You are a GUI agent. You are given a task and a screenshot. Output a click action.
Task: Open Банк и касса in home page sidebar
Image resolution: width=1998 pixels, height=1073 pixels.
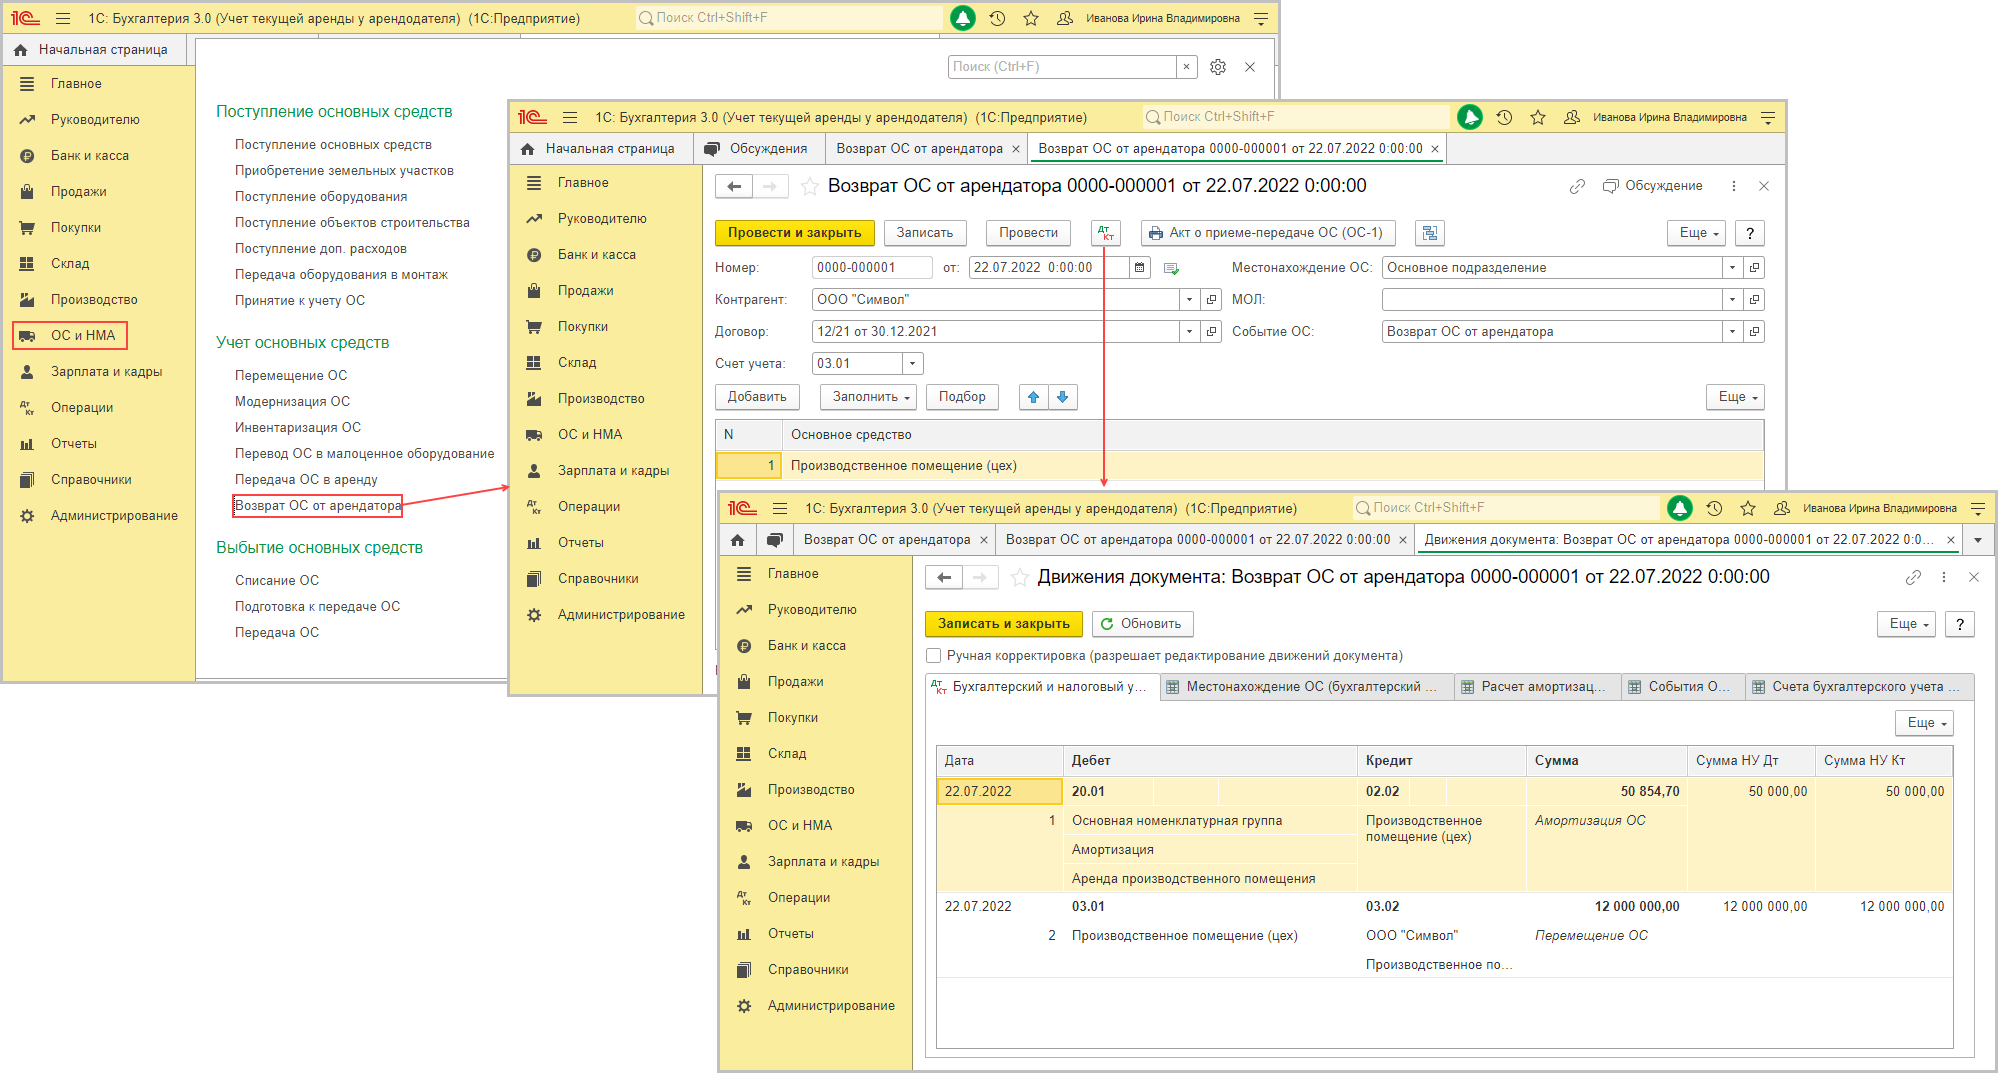90,156
